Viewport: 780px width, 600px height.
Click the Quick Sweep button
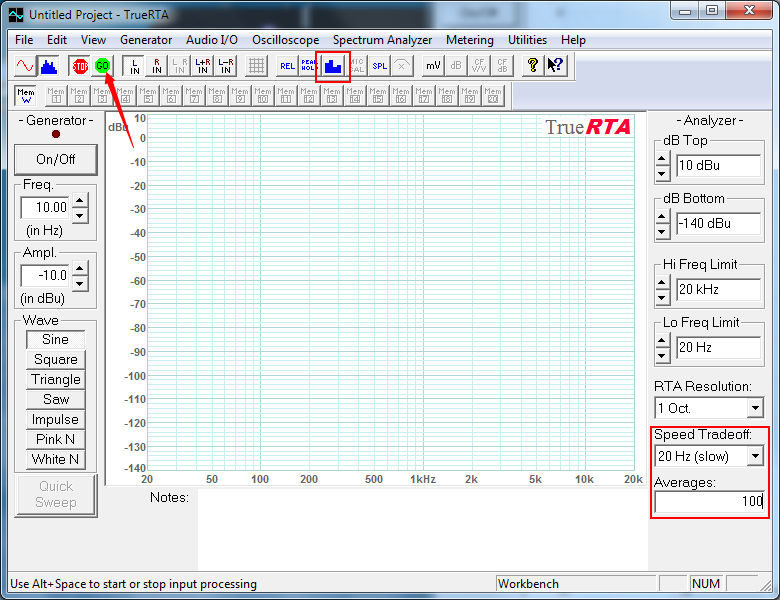(56, 495)
